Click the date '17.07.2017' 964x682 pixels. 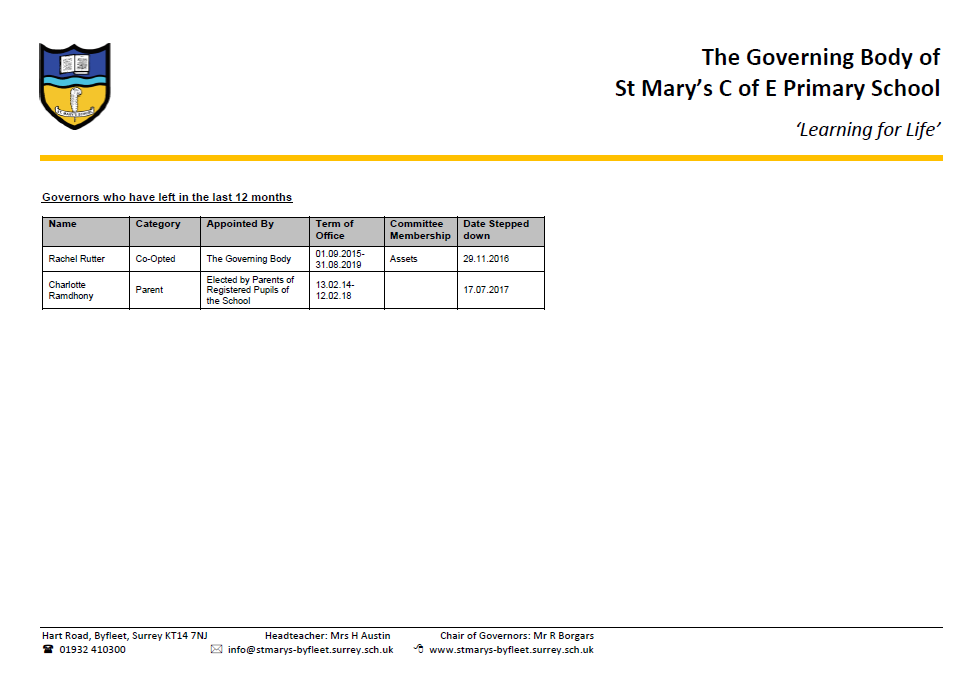pyautogui.click(x=486, y=290)
